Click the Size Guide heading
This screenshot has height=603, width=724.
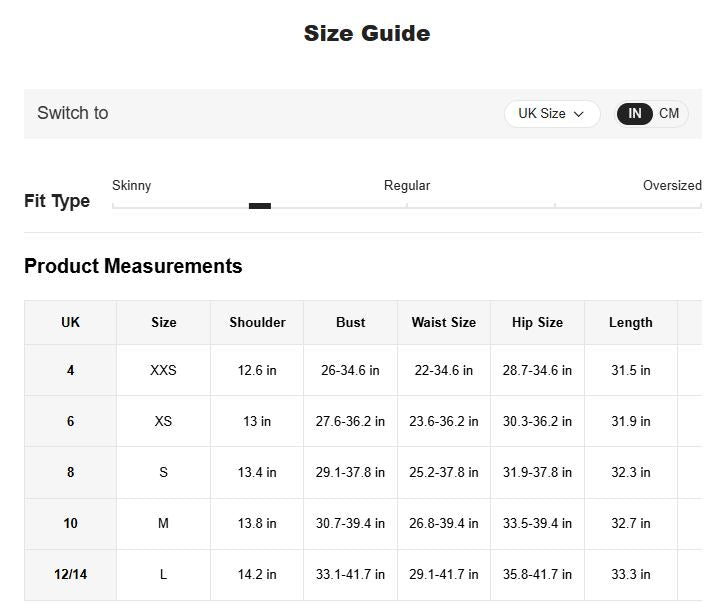[x=367, y=33]
